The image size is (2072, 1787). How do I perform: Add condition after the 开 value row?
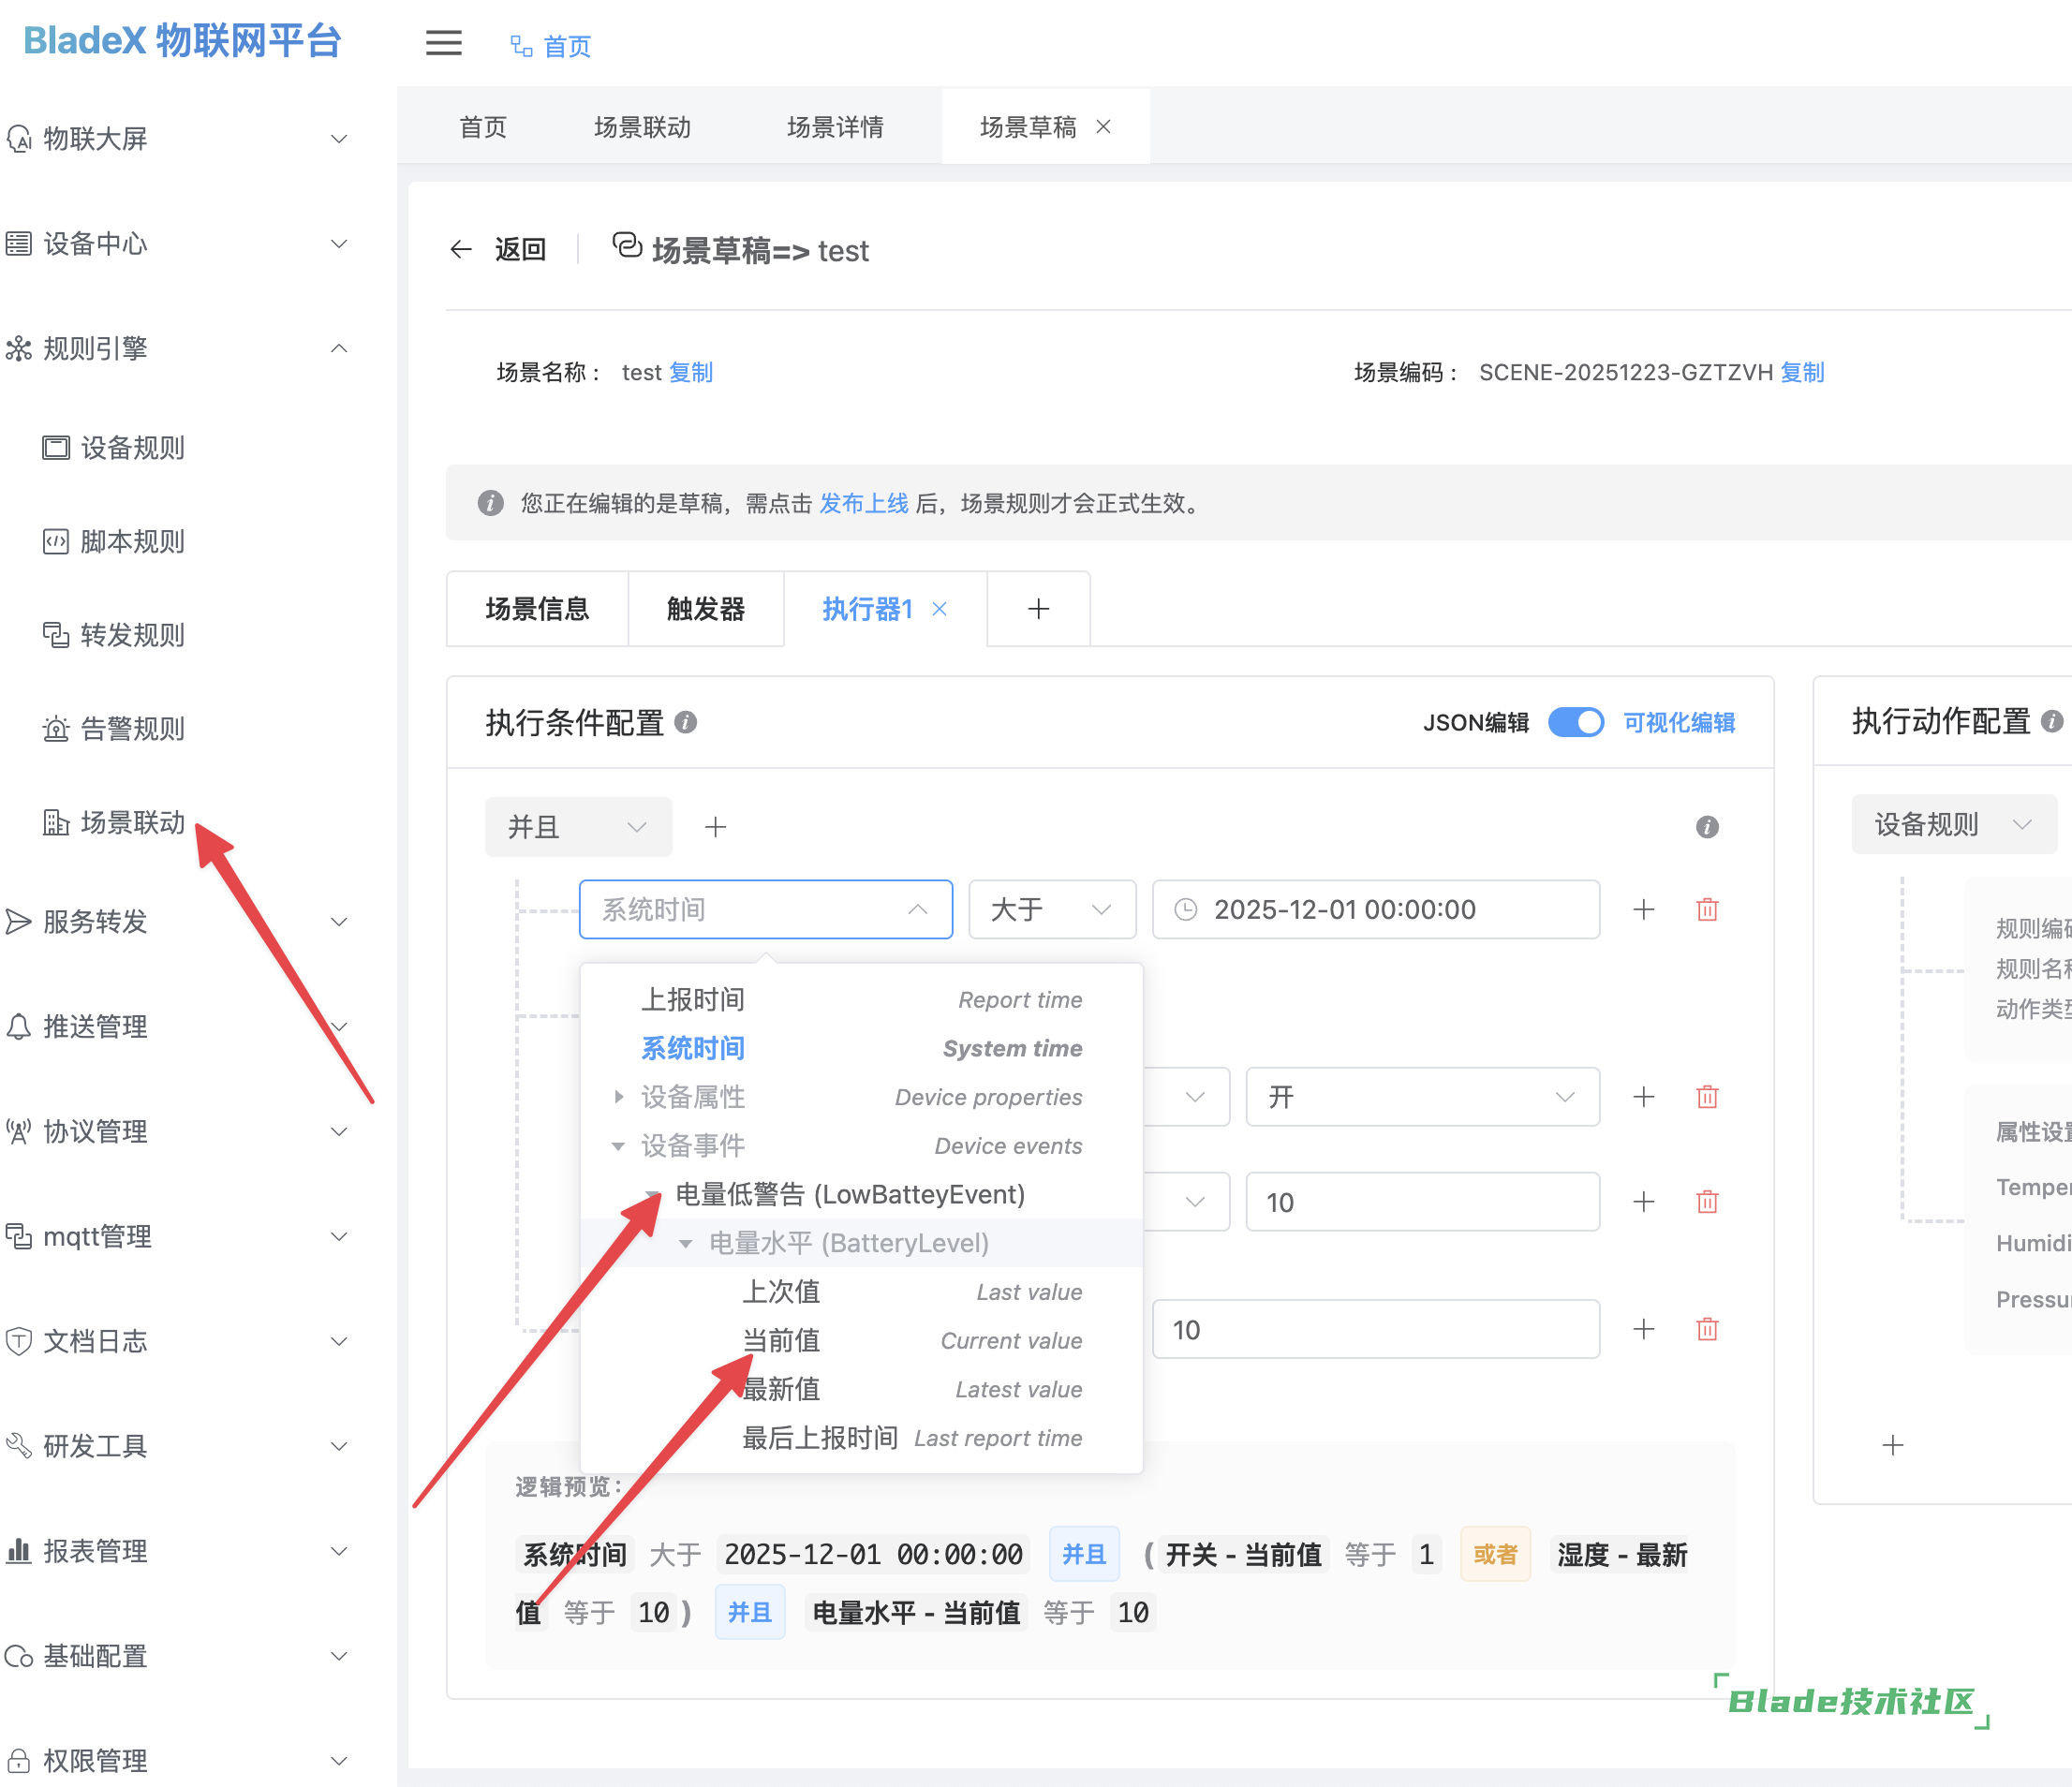click(x=1643, y=1096)
